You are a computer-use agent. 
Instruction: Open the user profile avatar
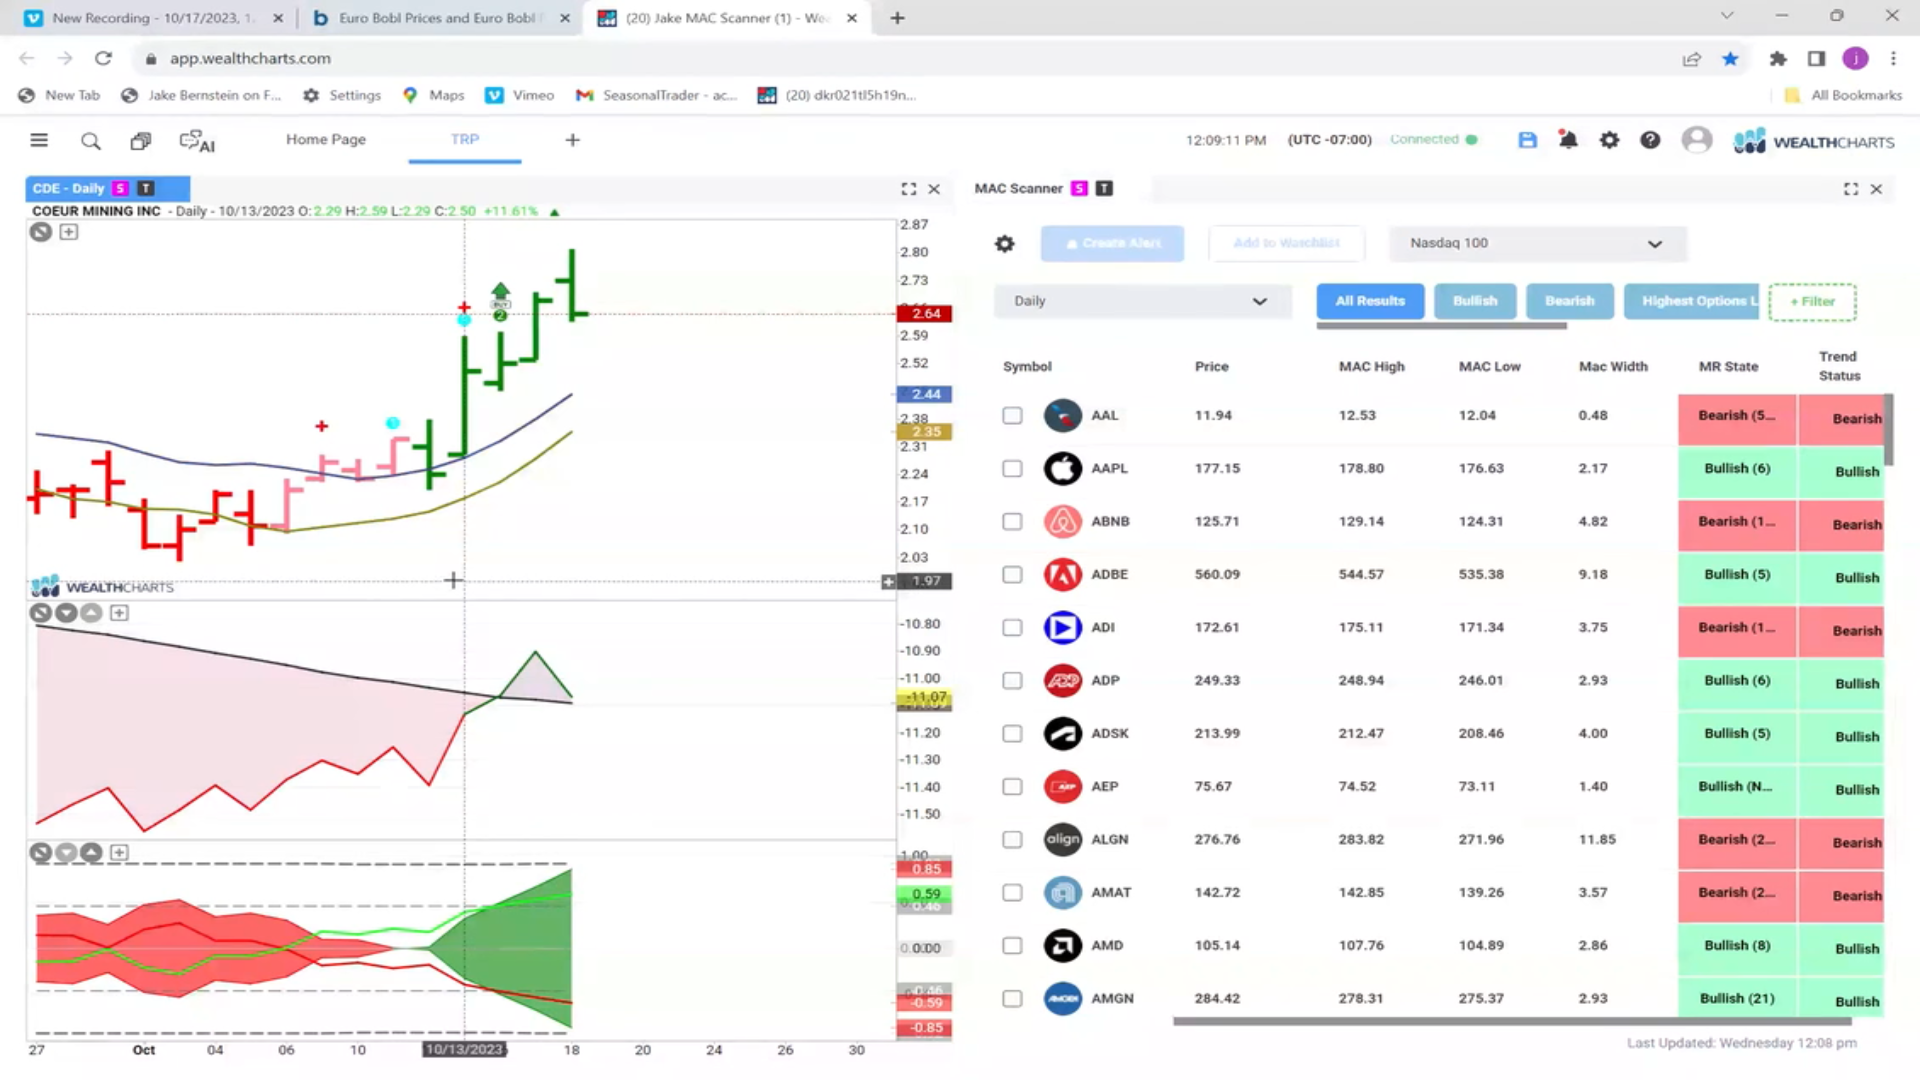click(x=1697, y=140)
